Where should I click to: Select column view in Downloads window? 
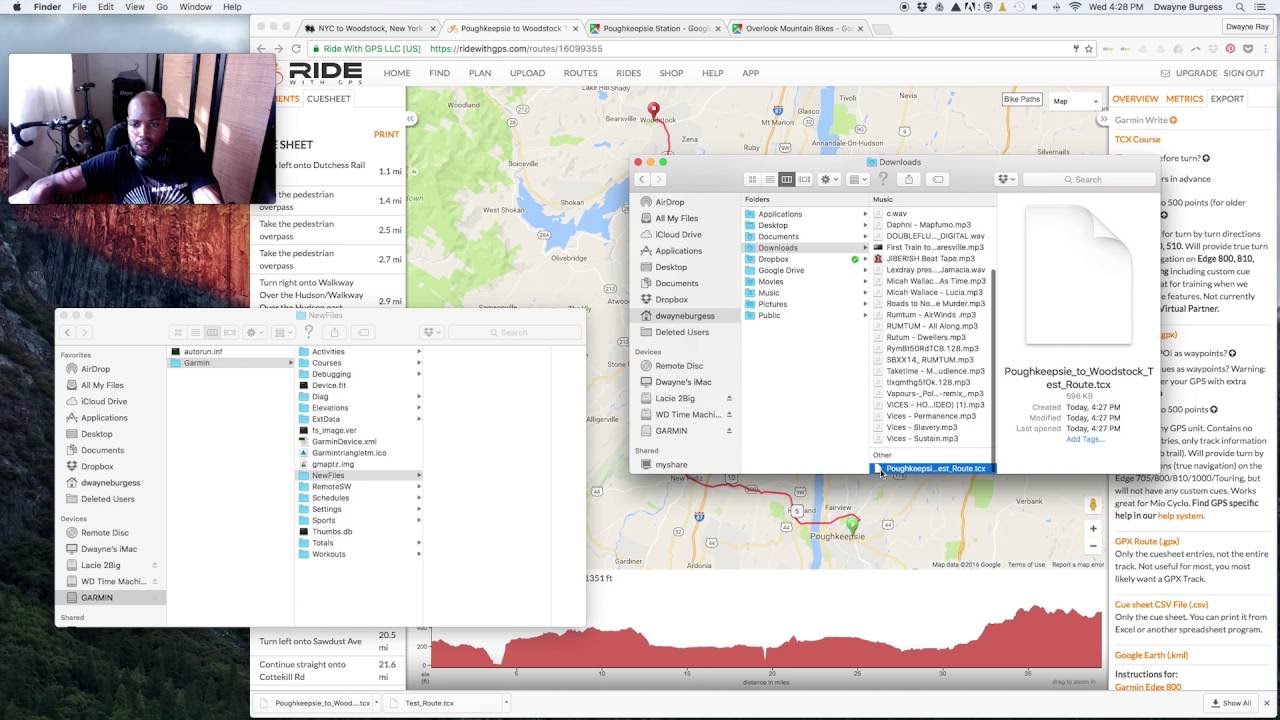tap(787, 179)
